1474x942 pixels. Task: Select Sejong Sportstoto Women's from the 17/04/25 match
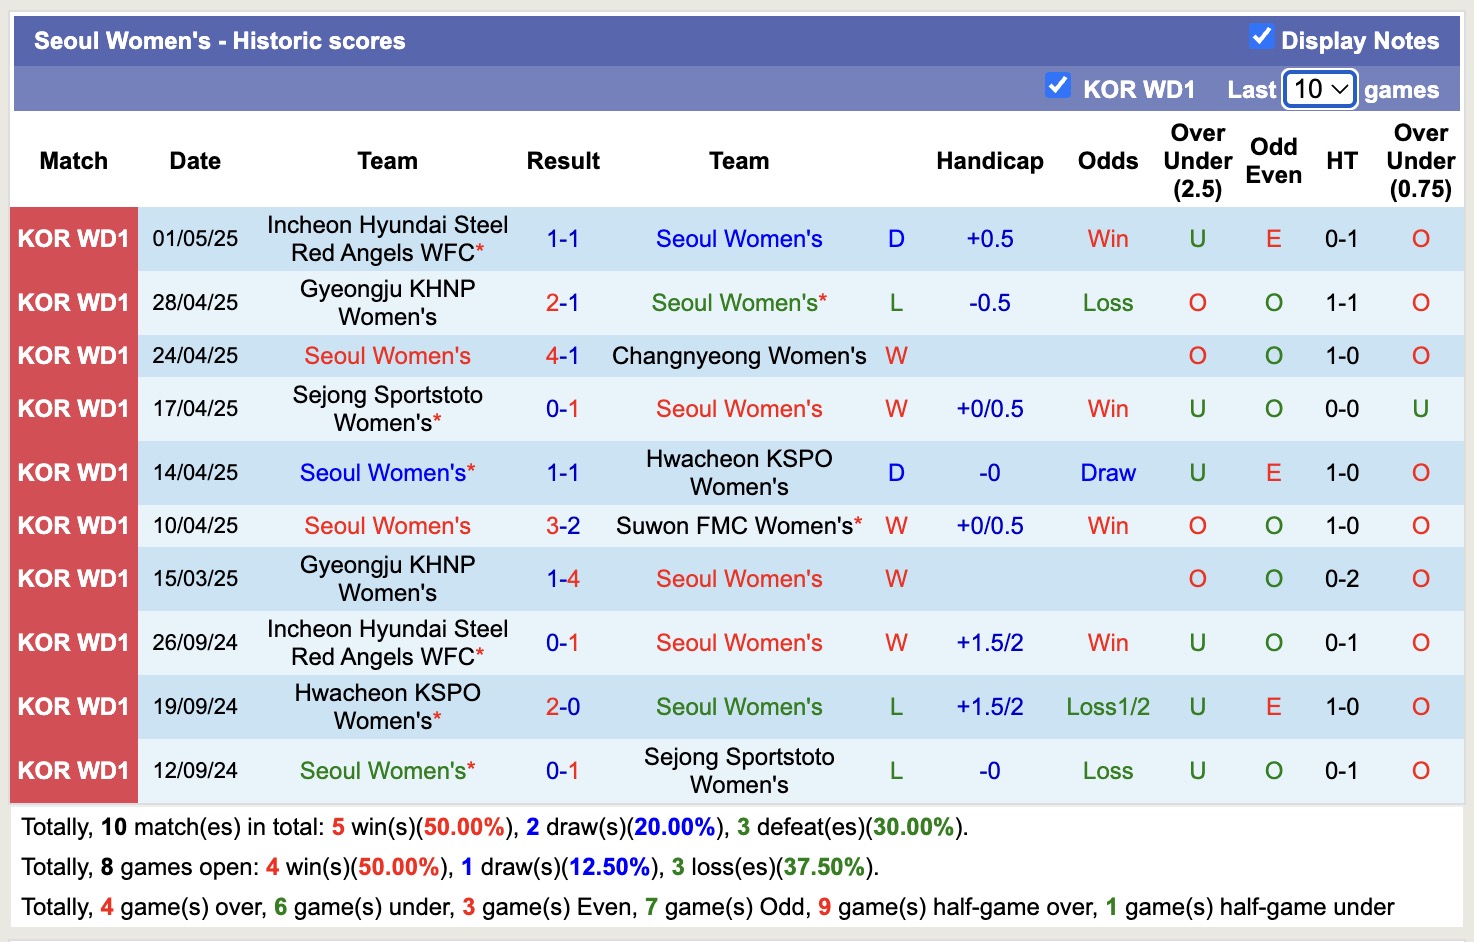[x=387, y=408]
